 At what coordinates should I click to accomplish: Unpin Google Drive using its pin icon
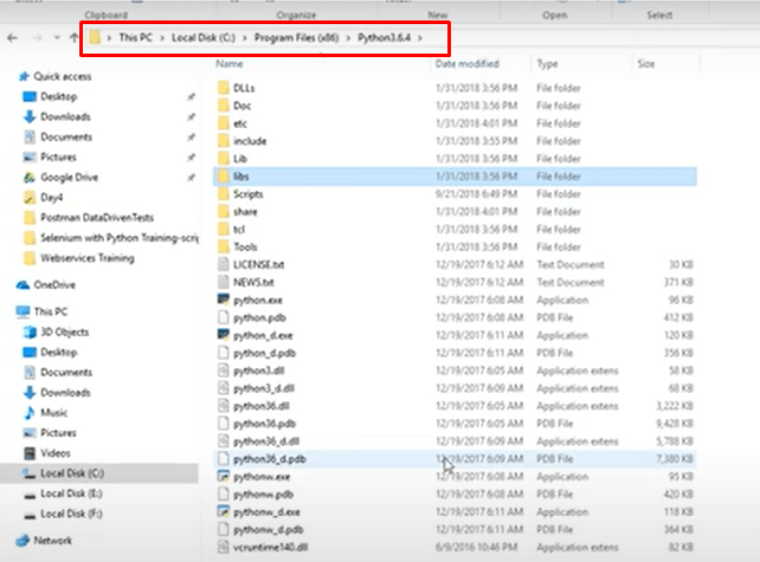[x=191, y=177]
